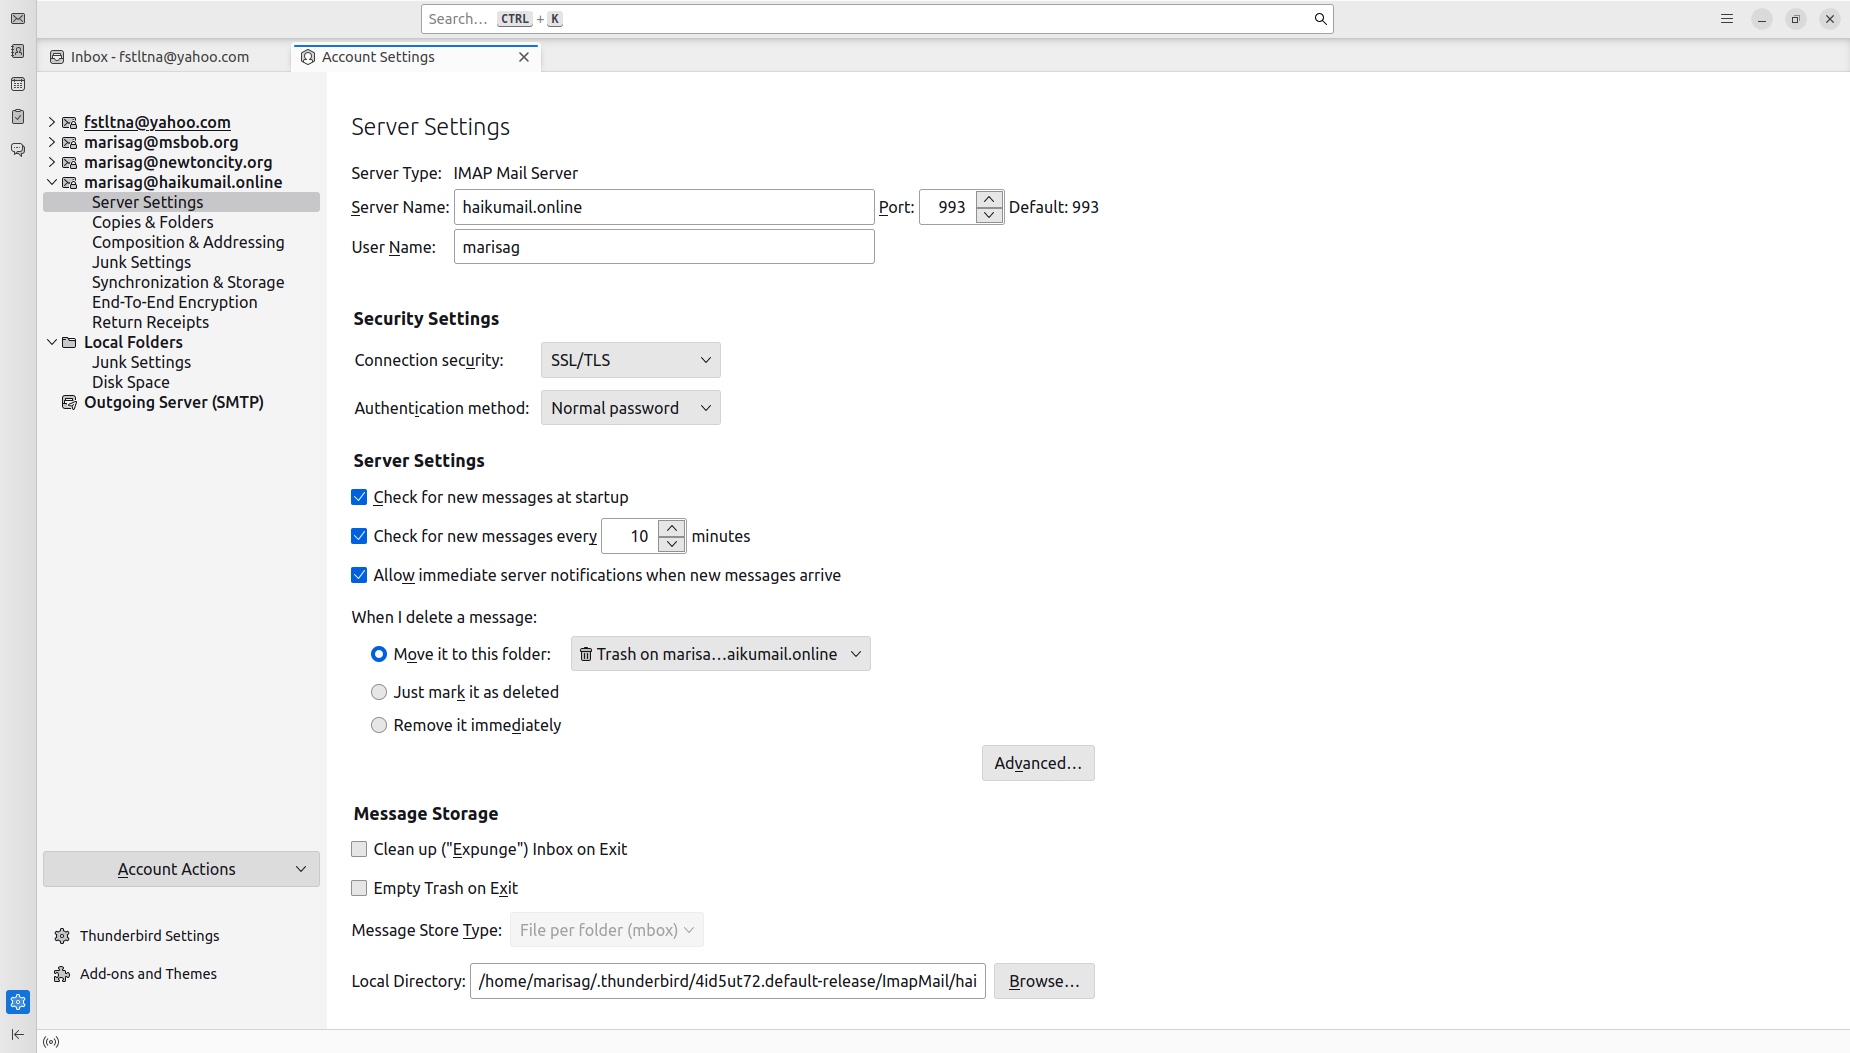Expand the marisag@msbob.org account tree
This screenshot has width=1850, height=1053.
click(x=52, y=142)
